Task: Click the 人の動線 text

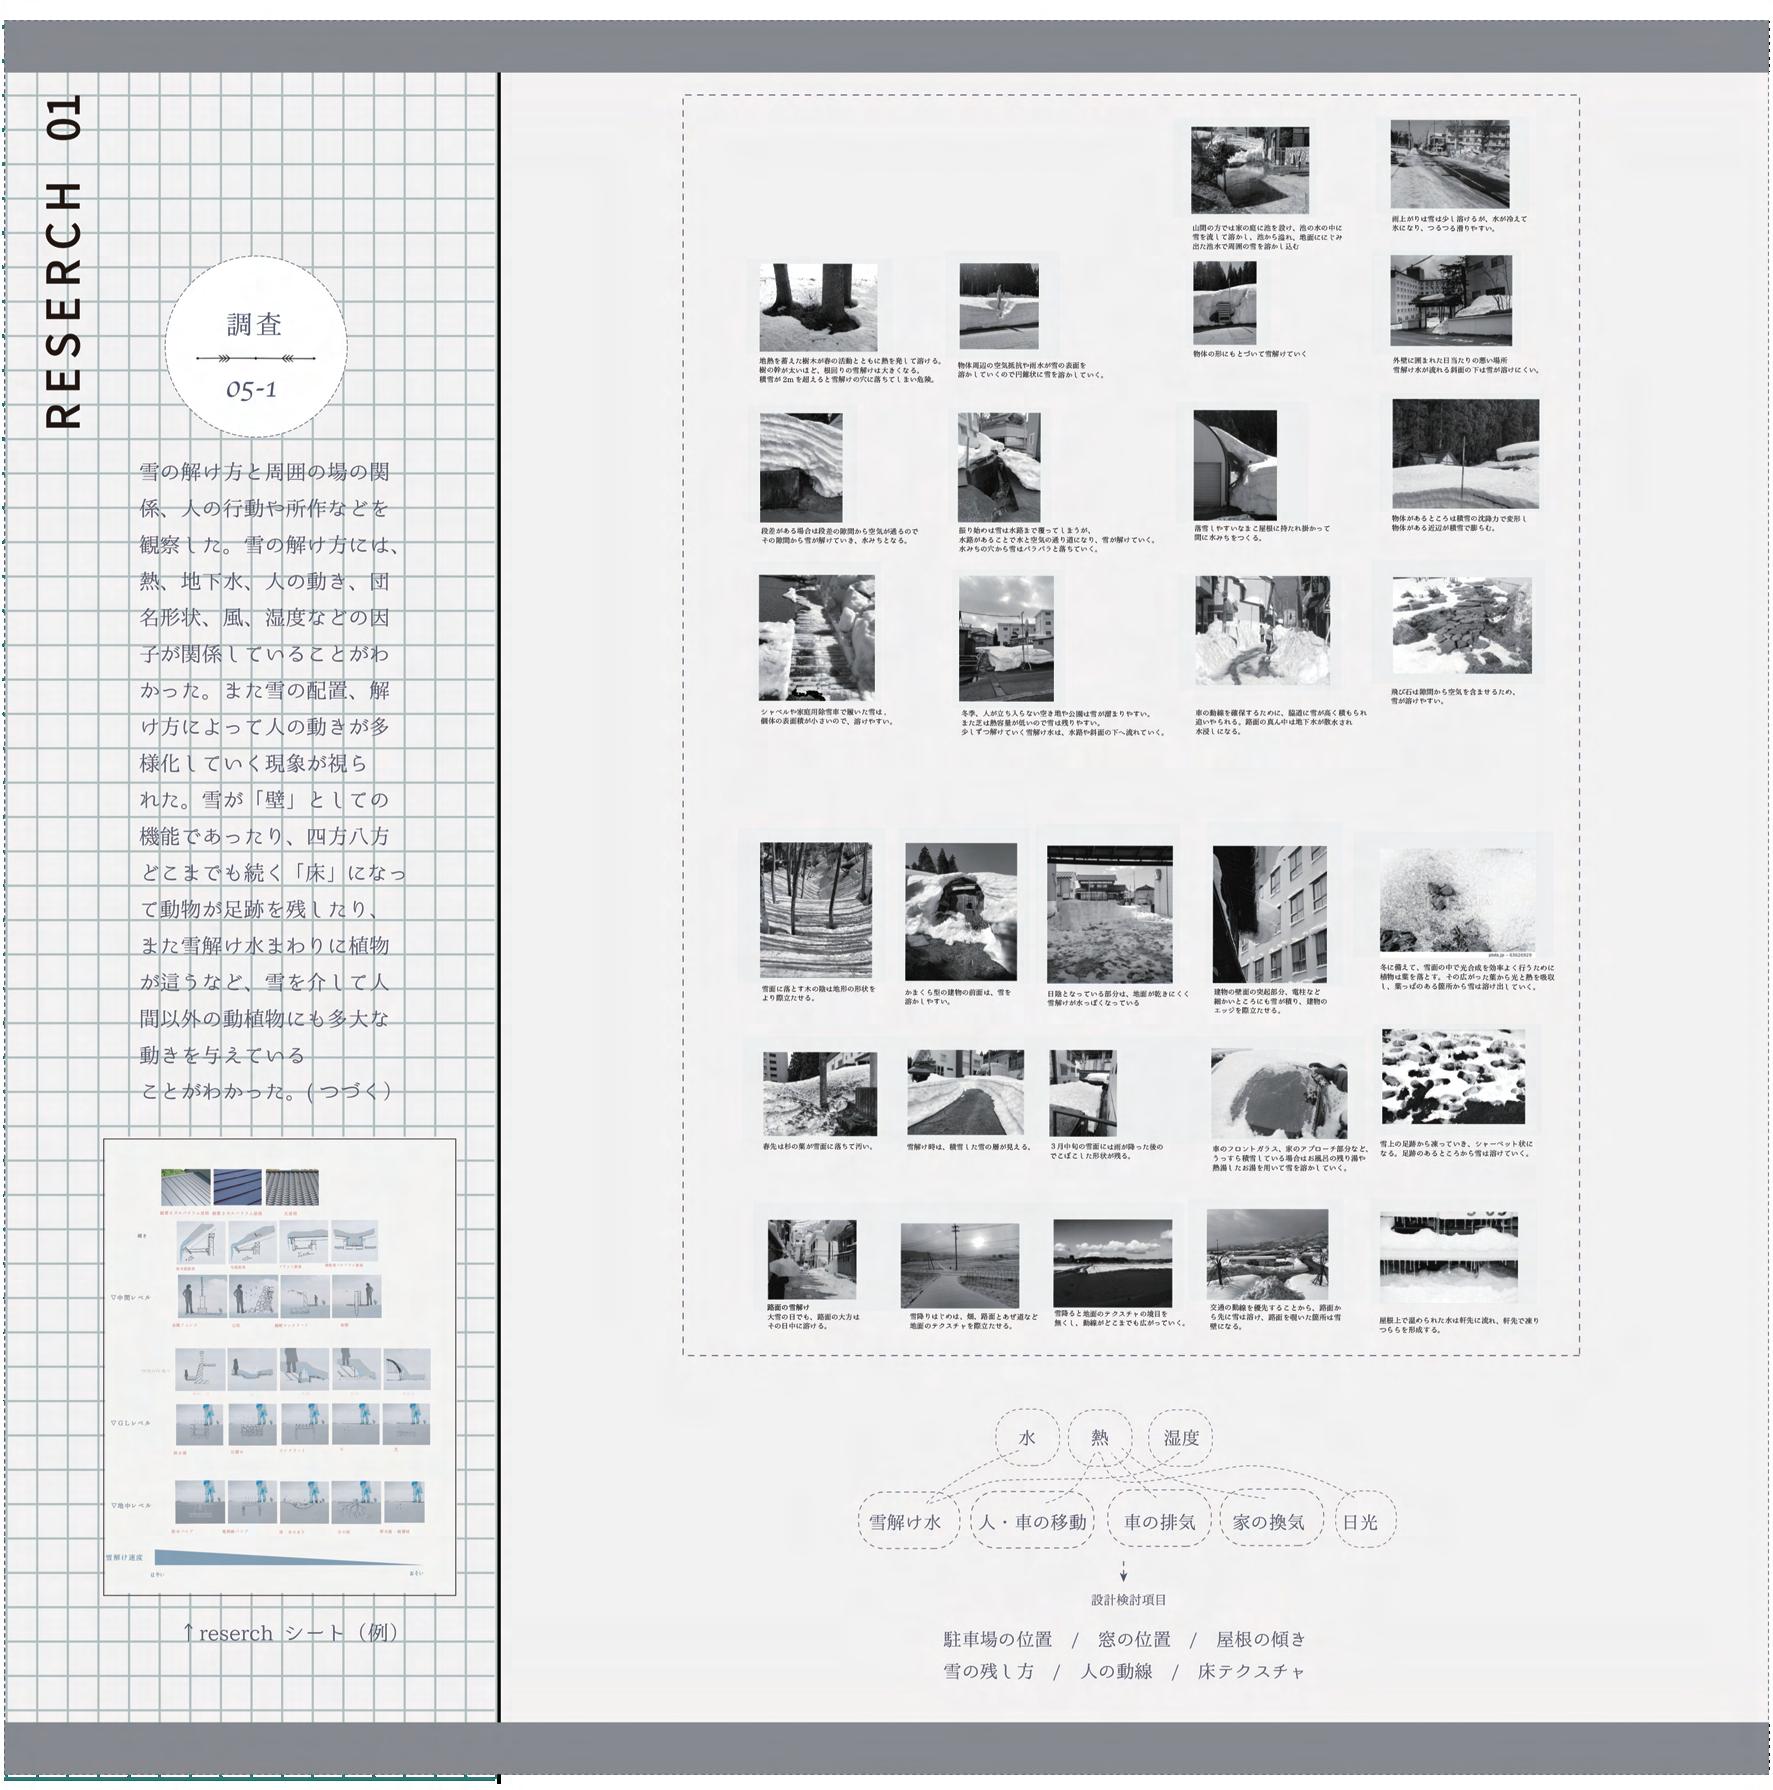Action: tap(1116, 1671)
